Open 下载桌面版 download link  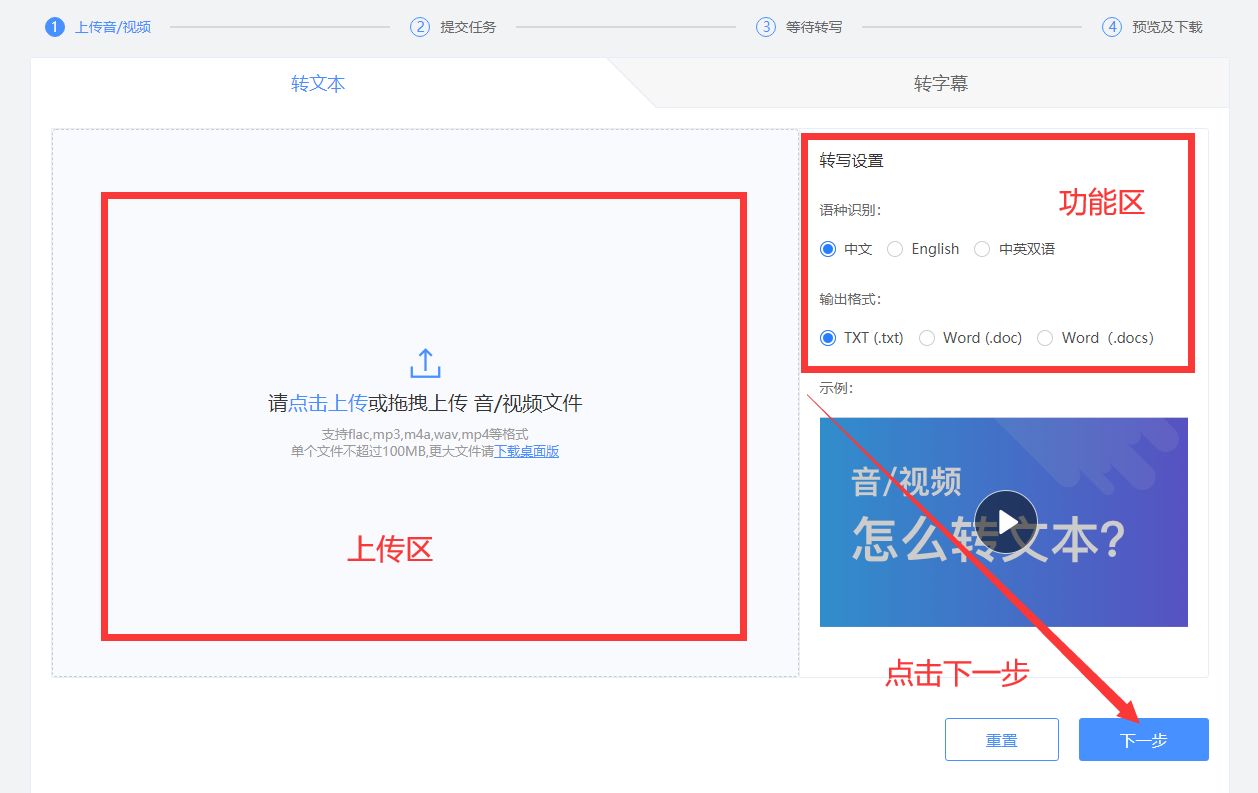click(x=527, y=452)
